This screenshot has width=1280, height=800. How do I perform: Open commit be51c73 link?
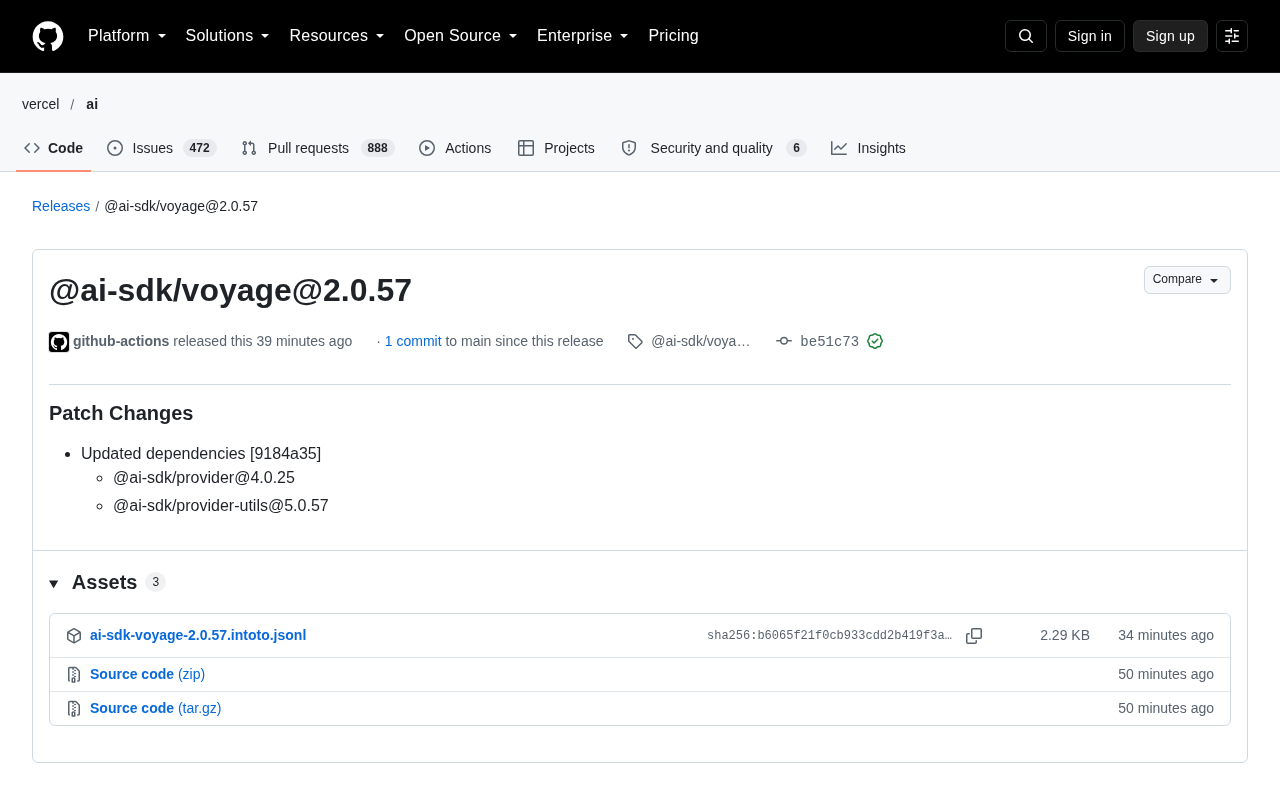pyautogui.click(x=829, y=341)
